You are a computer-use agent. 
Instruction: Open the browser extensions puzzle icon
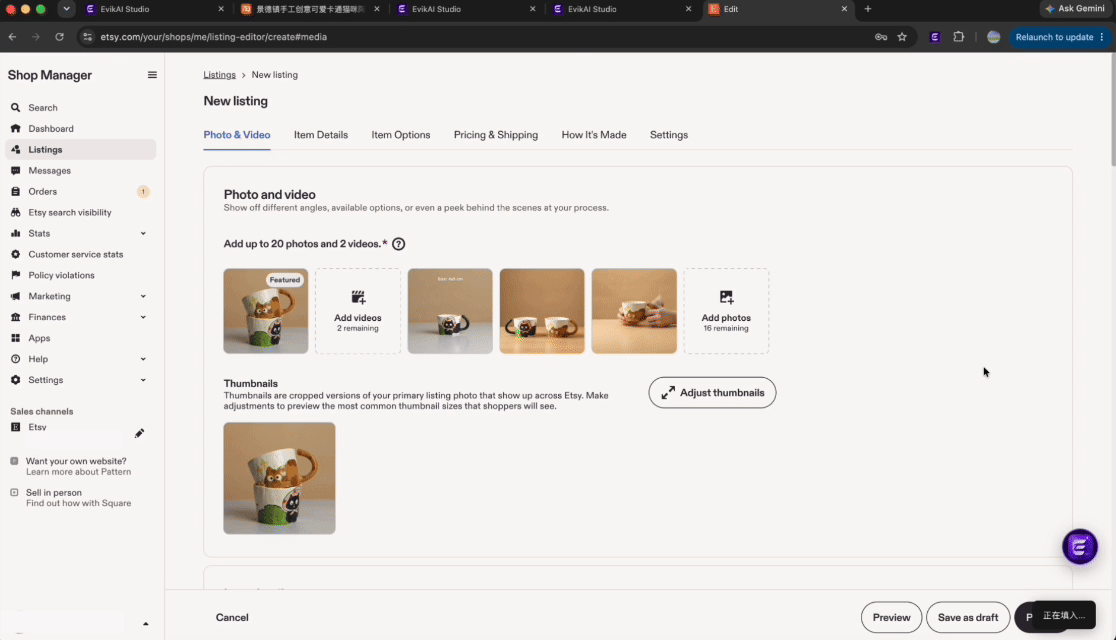pos(958,37)
